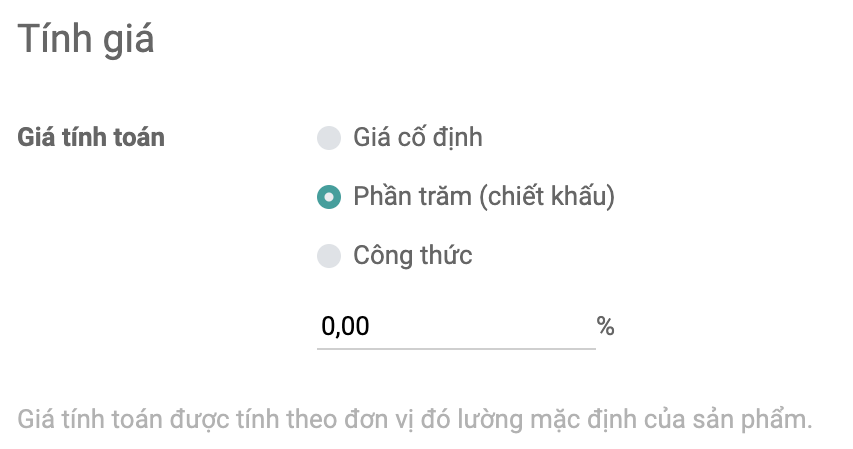Click the "Phần trăm (chiết khấu)" option label
Viewport: 853px width, 449px height.
(484, 197)
